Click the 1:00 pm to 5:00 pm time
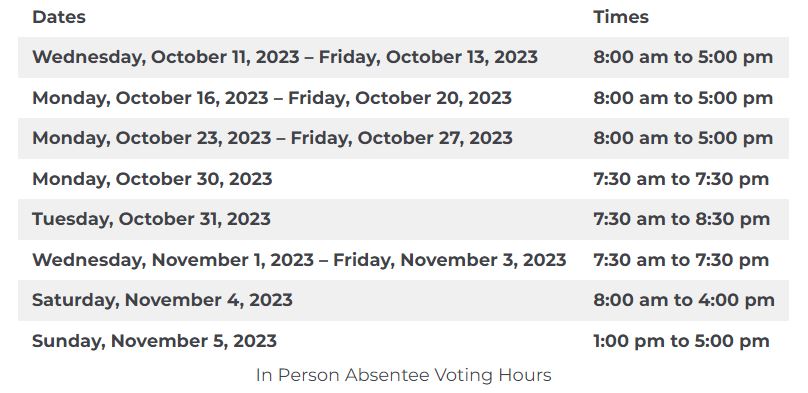Screen dimensions: 808x393 coord(681,340)
